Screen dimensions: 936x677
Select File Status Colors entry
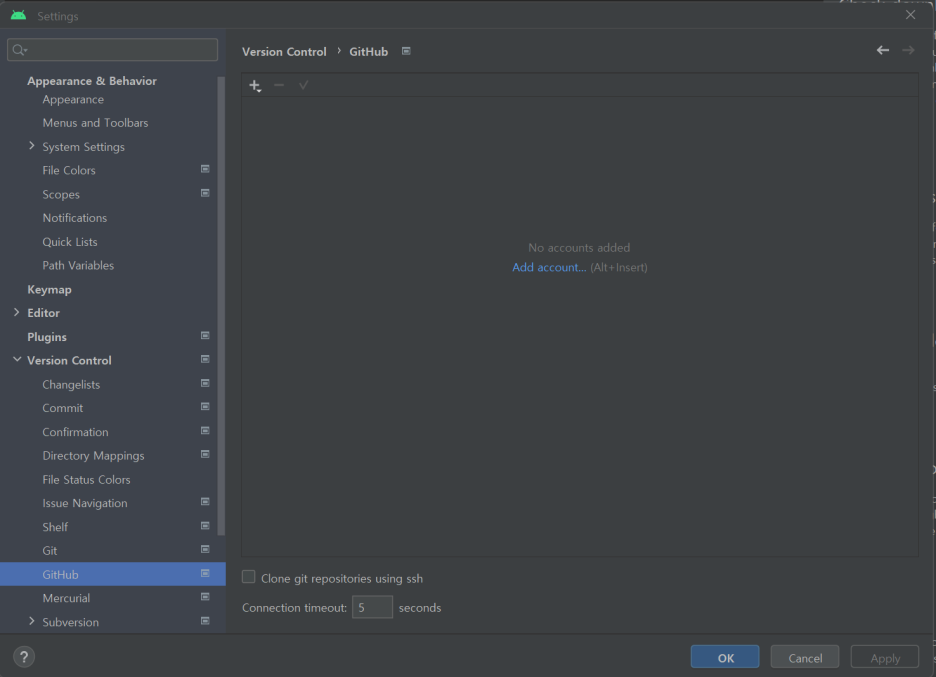[x=86, y=480]
